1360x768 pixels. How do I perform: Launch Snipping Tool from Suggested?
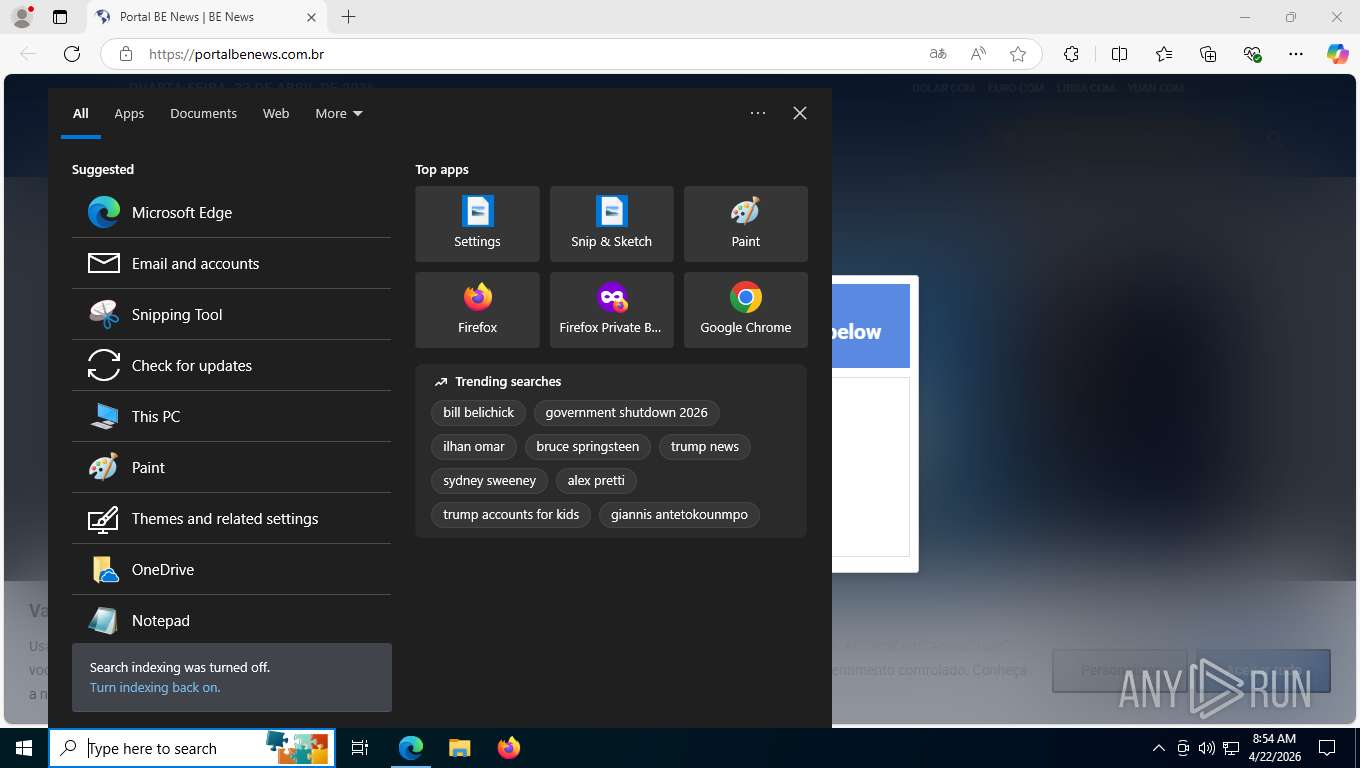click(x=231, y=314)
